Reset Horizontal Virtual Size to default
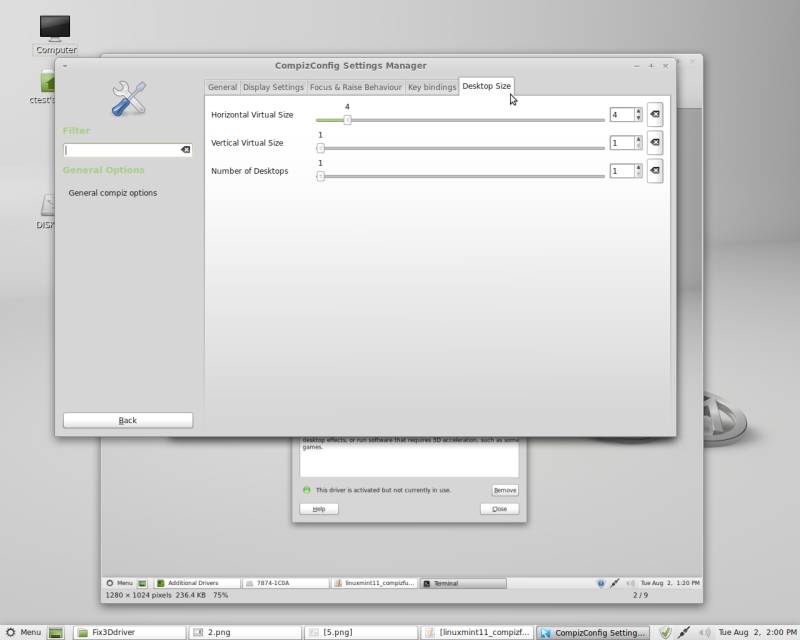The image size is (800, 640). (655, 114)
